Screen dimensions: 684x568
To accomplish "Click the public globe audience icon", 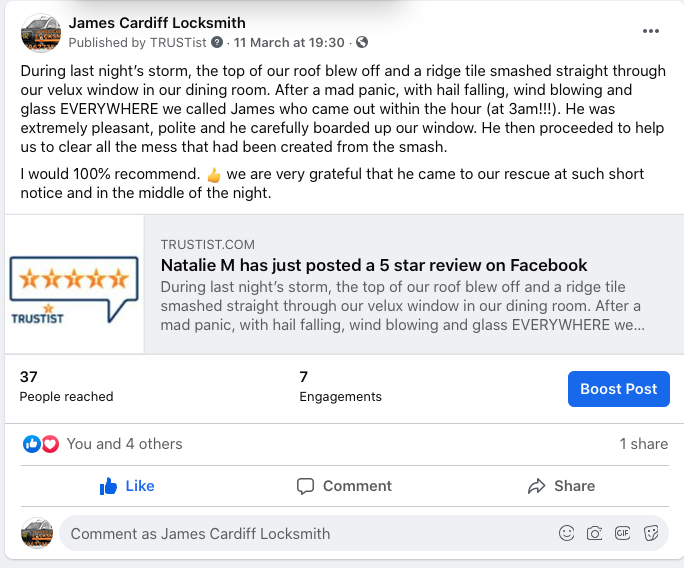I will (362, 43).
